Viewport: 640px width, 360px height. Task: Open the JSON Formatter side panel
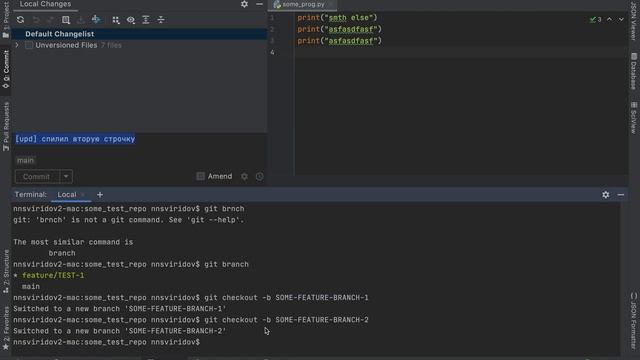[x=634, y=320]
